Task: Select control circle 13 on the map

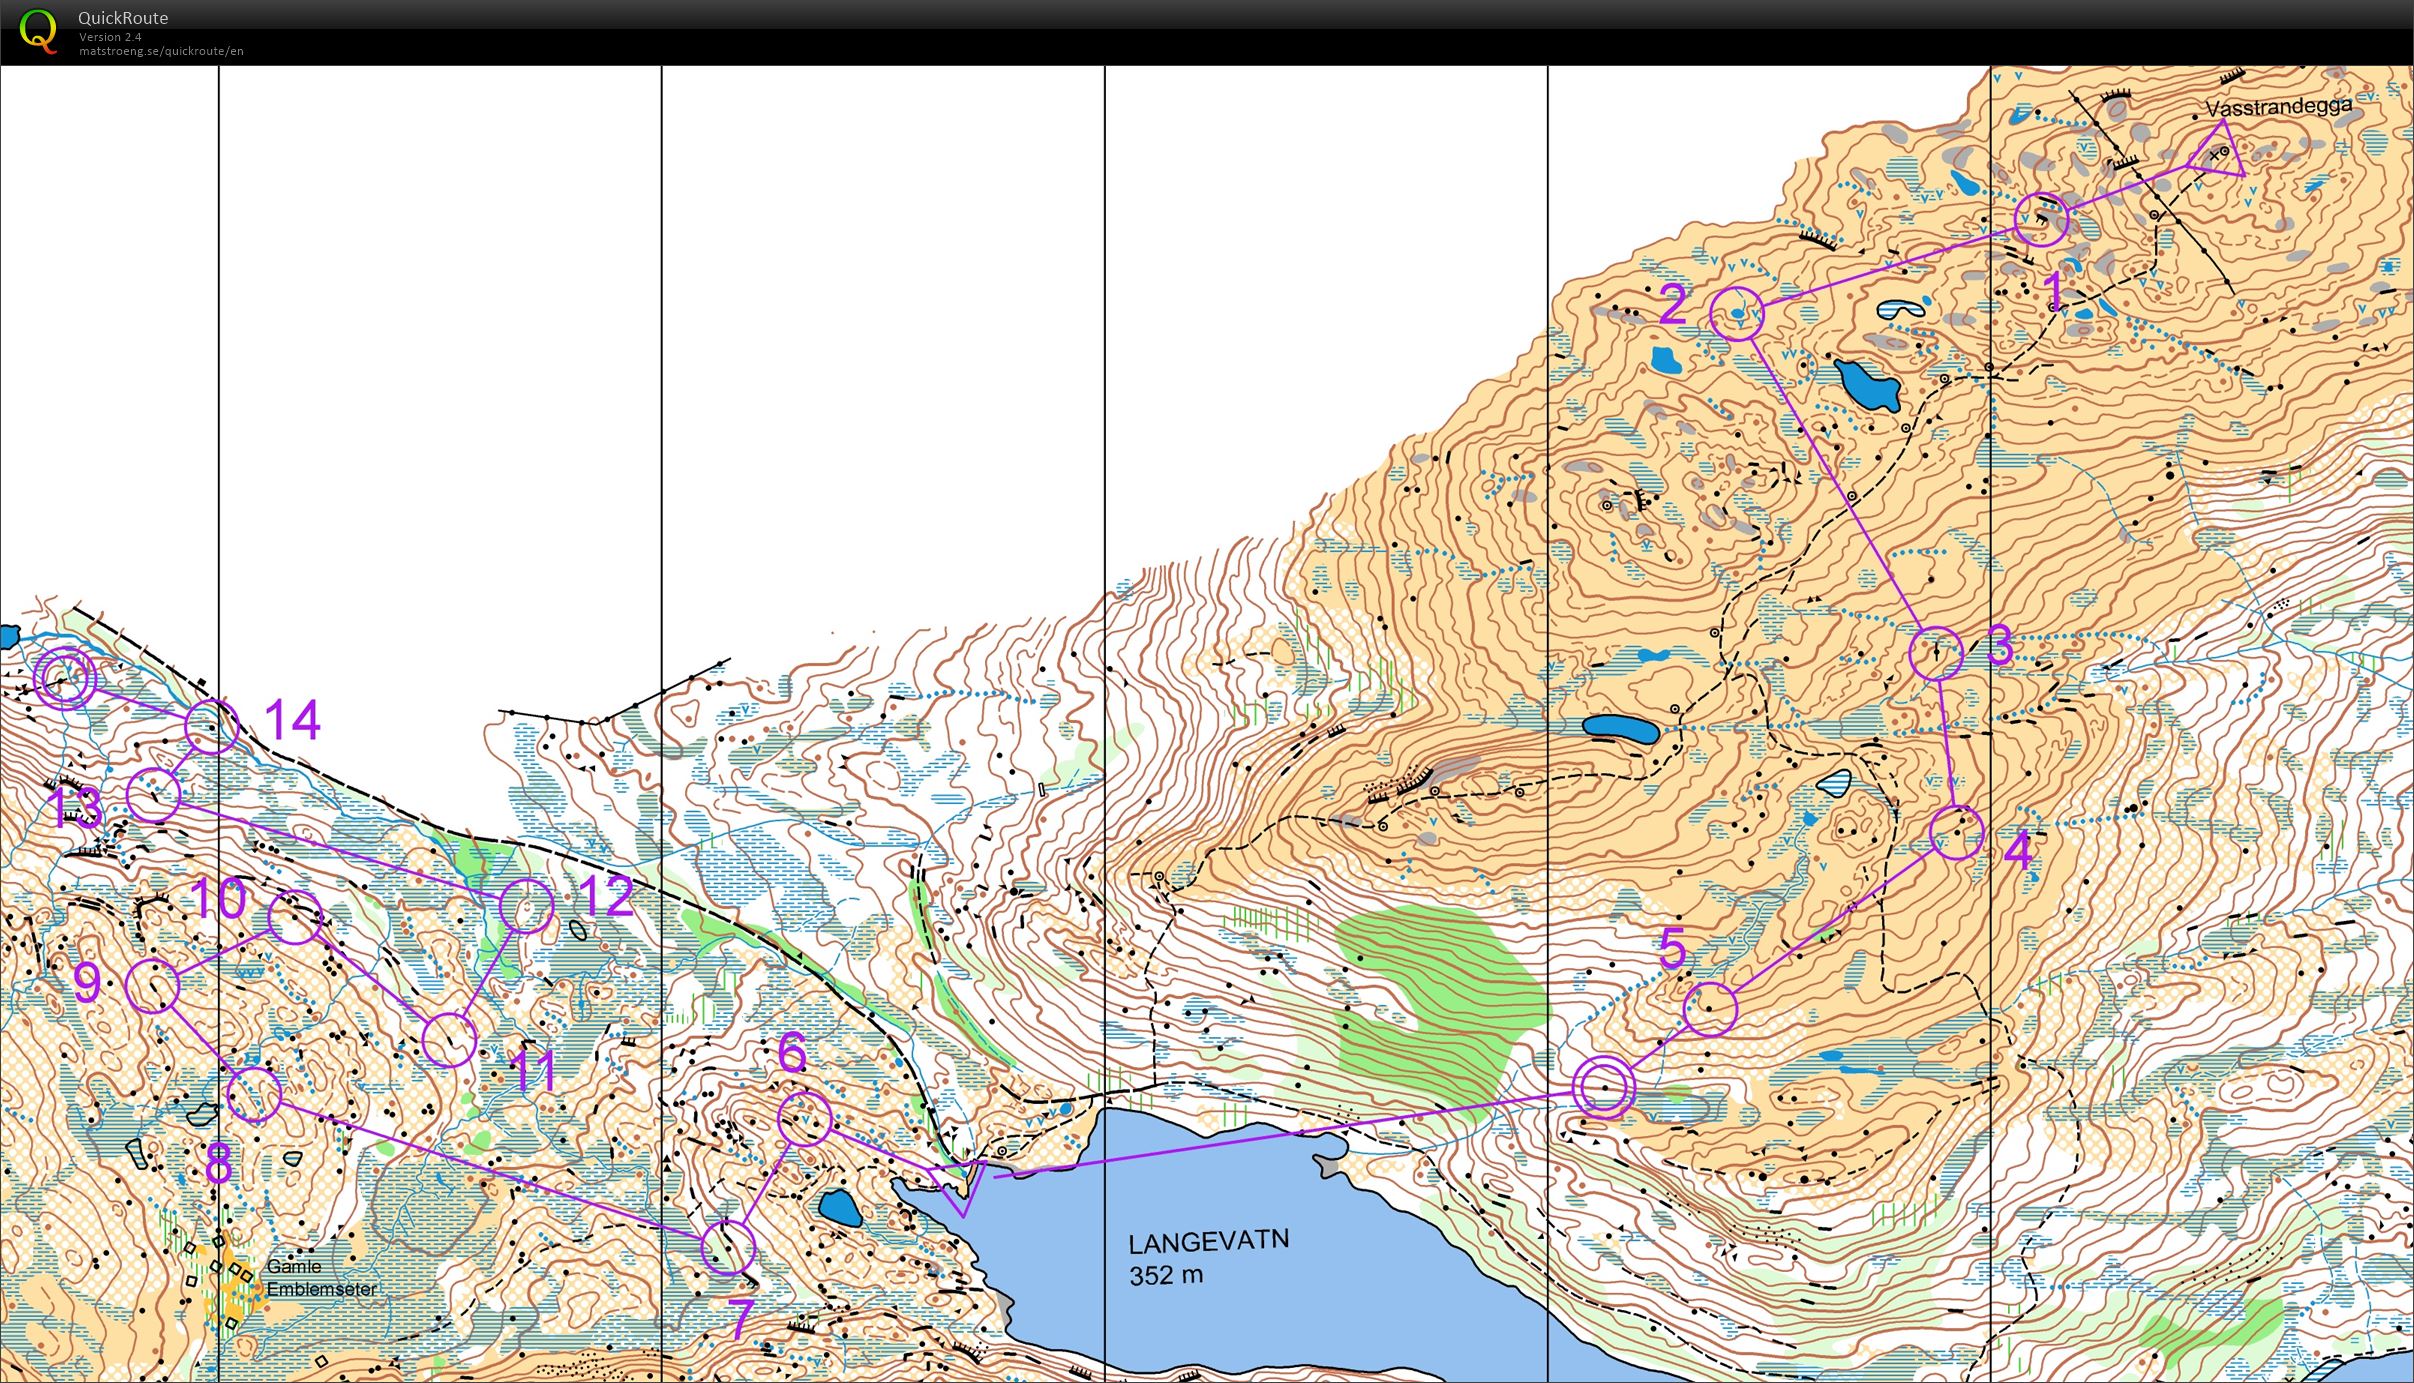Action: click(154, 796)
